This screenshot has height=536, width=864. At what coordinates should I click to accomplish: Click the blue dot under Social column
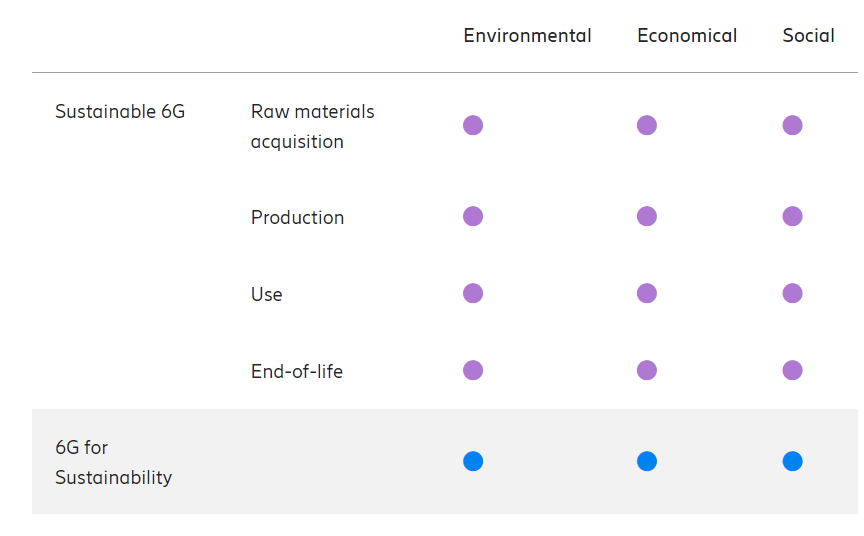pos(792,461)
